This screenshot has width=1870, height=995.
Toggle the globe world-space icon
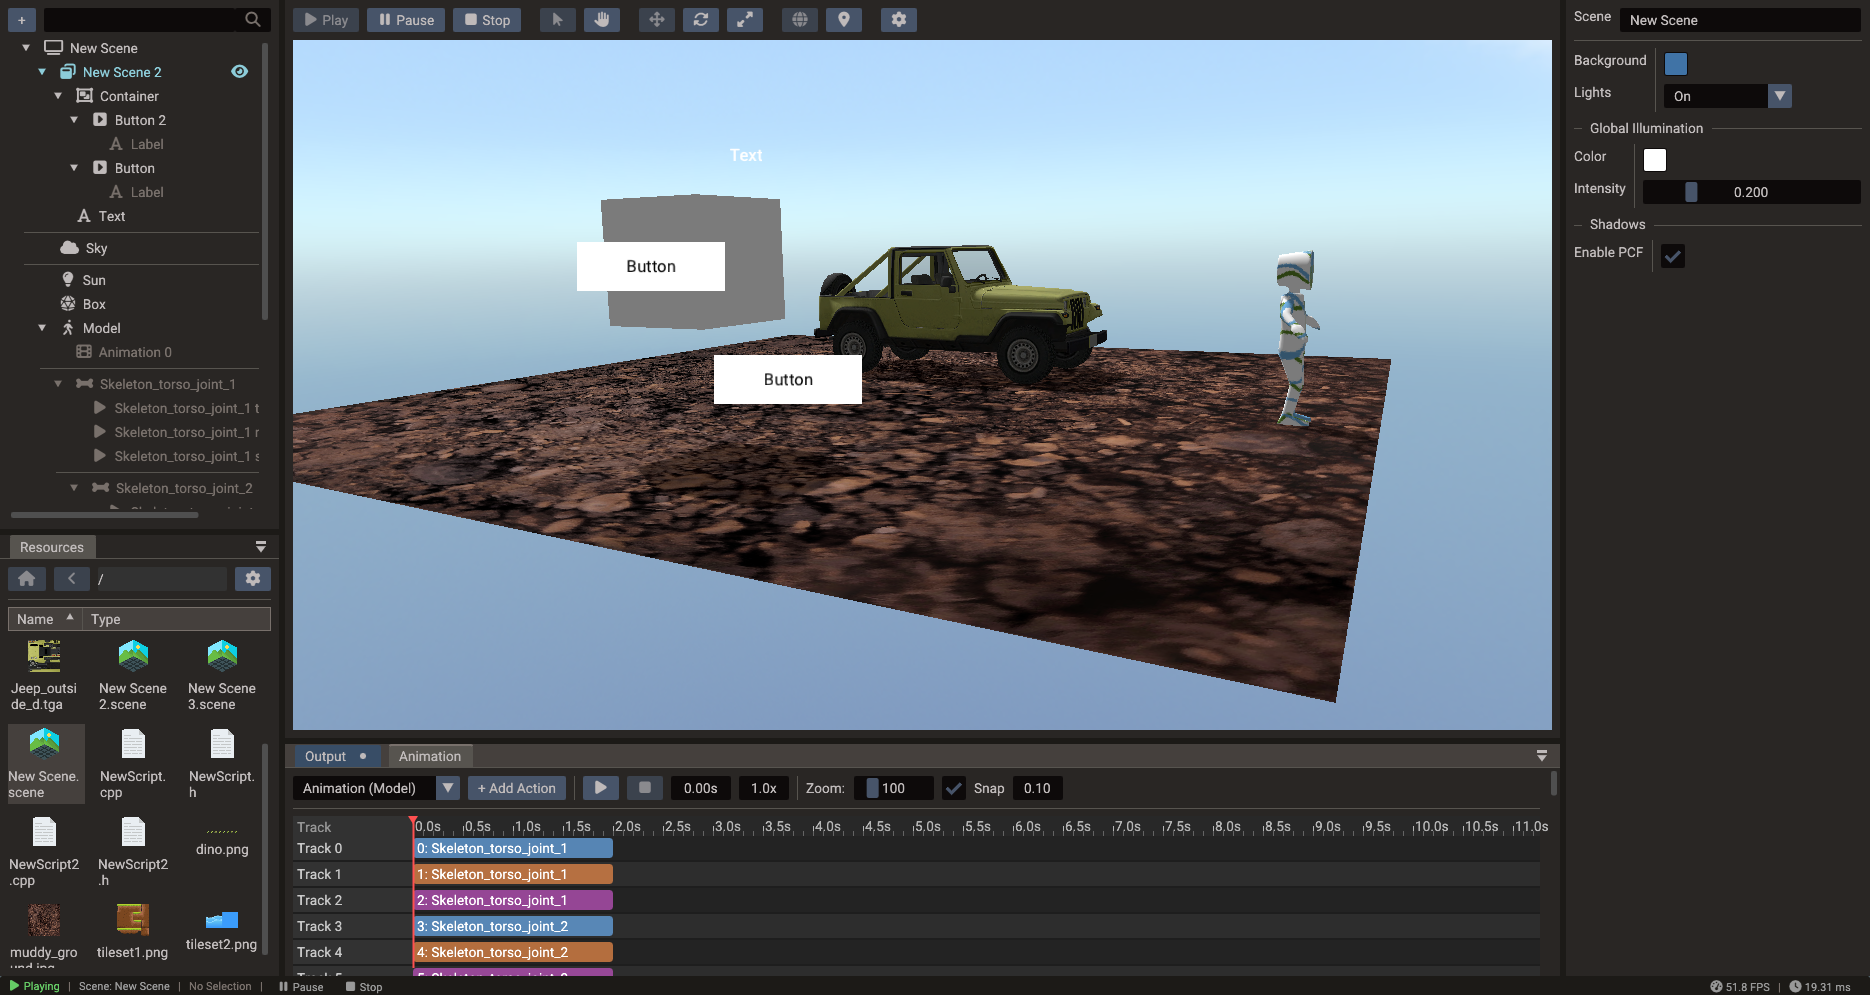coord(799,20)
